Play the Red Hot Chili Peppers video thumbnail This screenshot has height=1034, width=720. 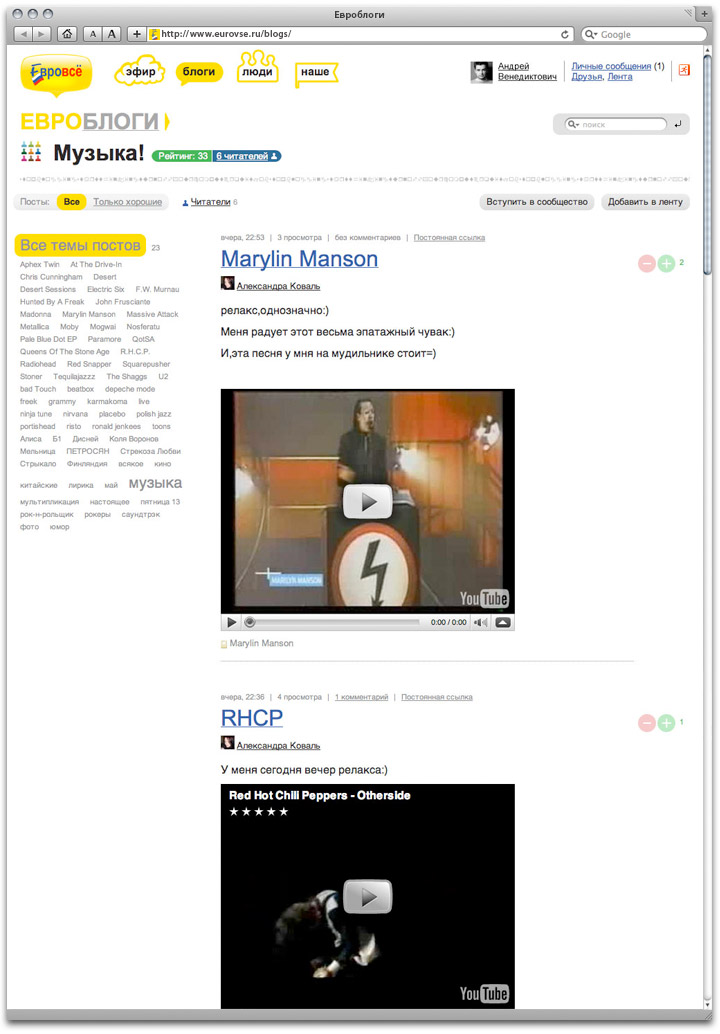coord(367,896)
